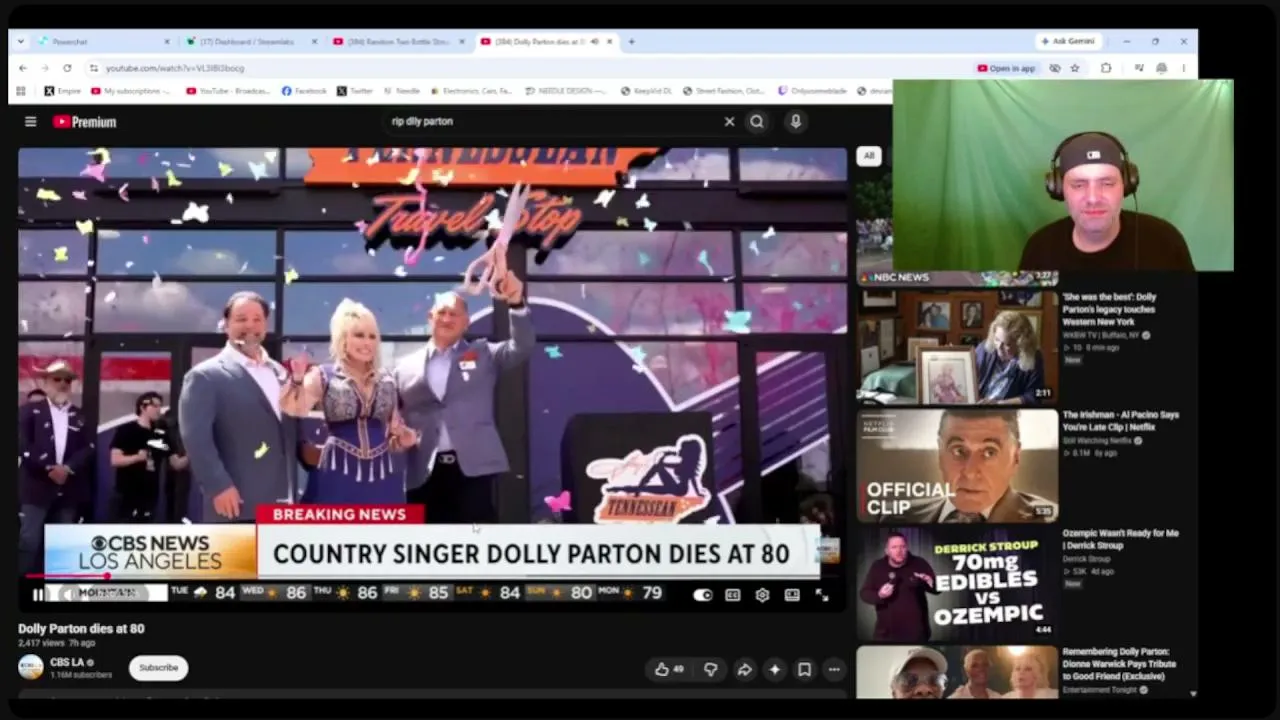Open The Irishman Al Pacino clip thumbnail
The height and width of the screenshot is (720, 1280).
(957, 464)
